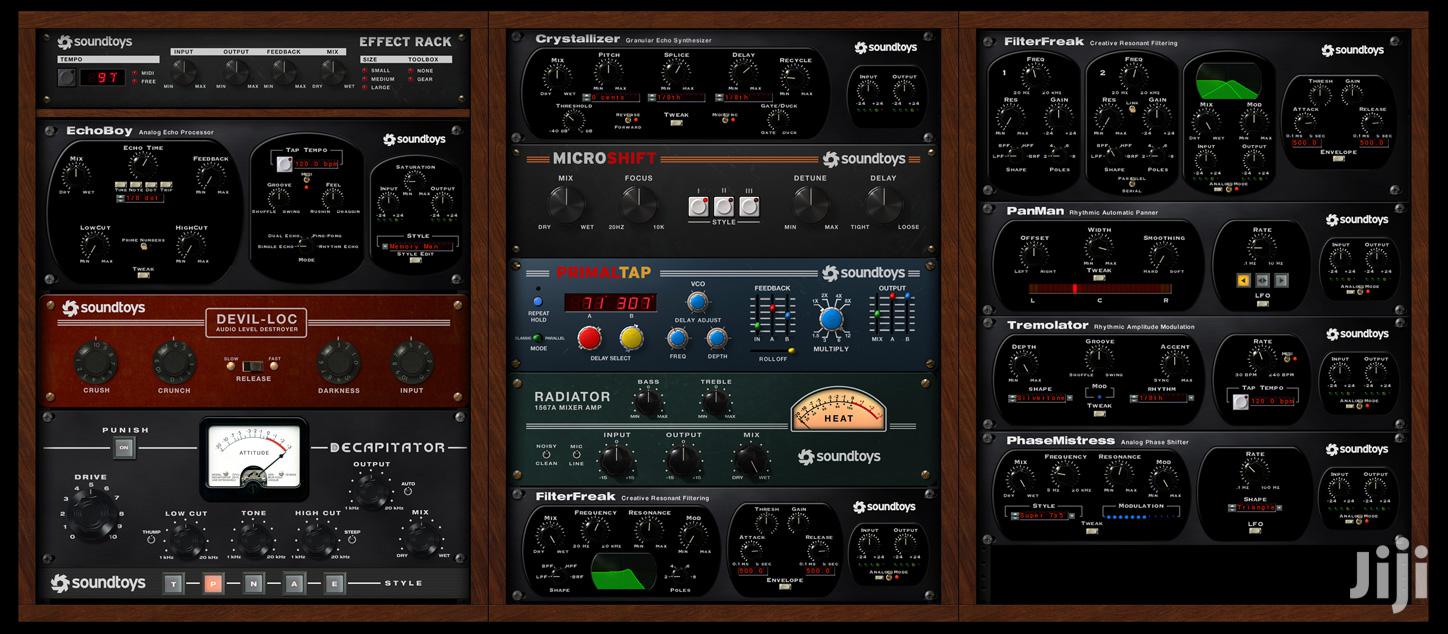Click Decapitator Drive knob
Viewport: 1448px width, 634px height.
tap(90, 515)
